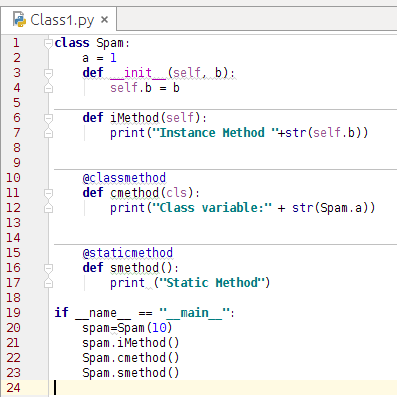397x397 pixels.
Task: Click the 'Spam.smethod()' call
Action: coord(131,373)
